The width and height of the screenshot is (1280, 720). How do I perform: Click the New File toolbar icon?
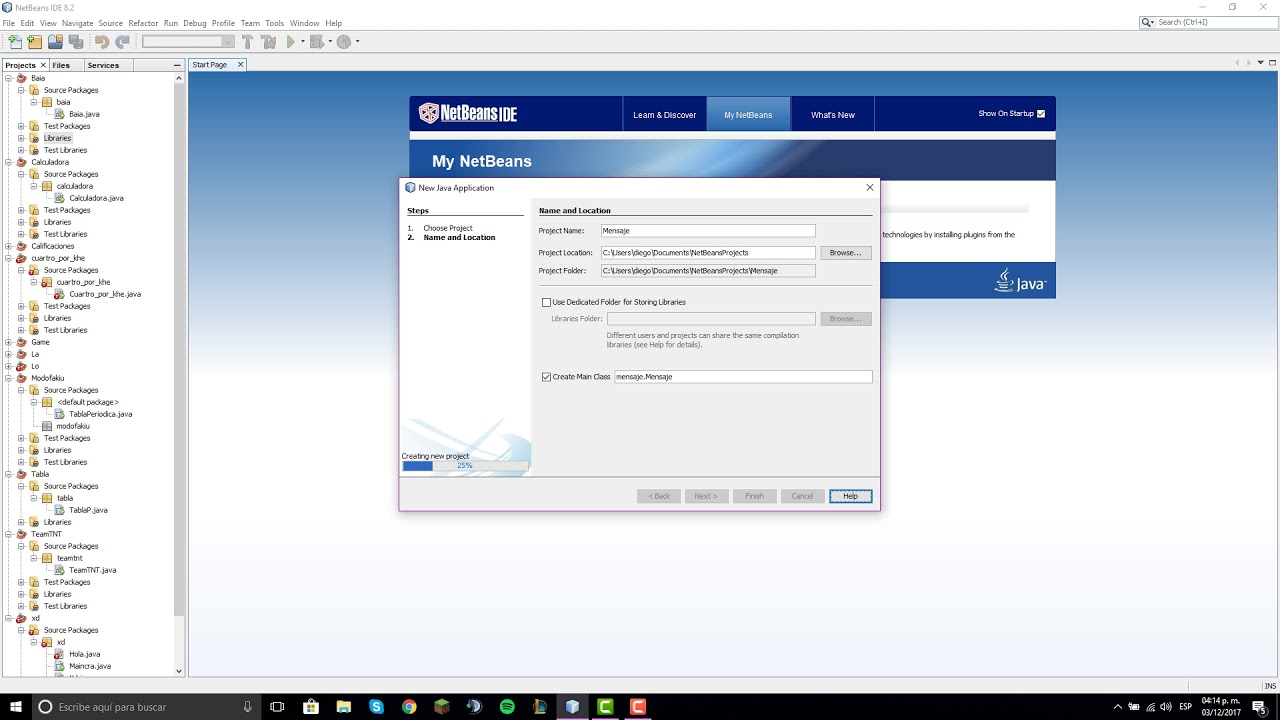point(14,42)
